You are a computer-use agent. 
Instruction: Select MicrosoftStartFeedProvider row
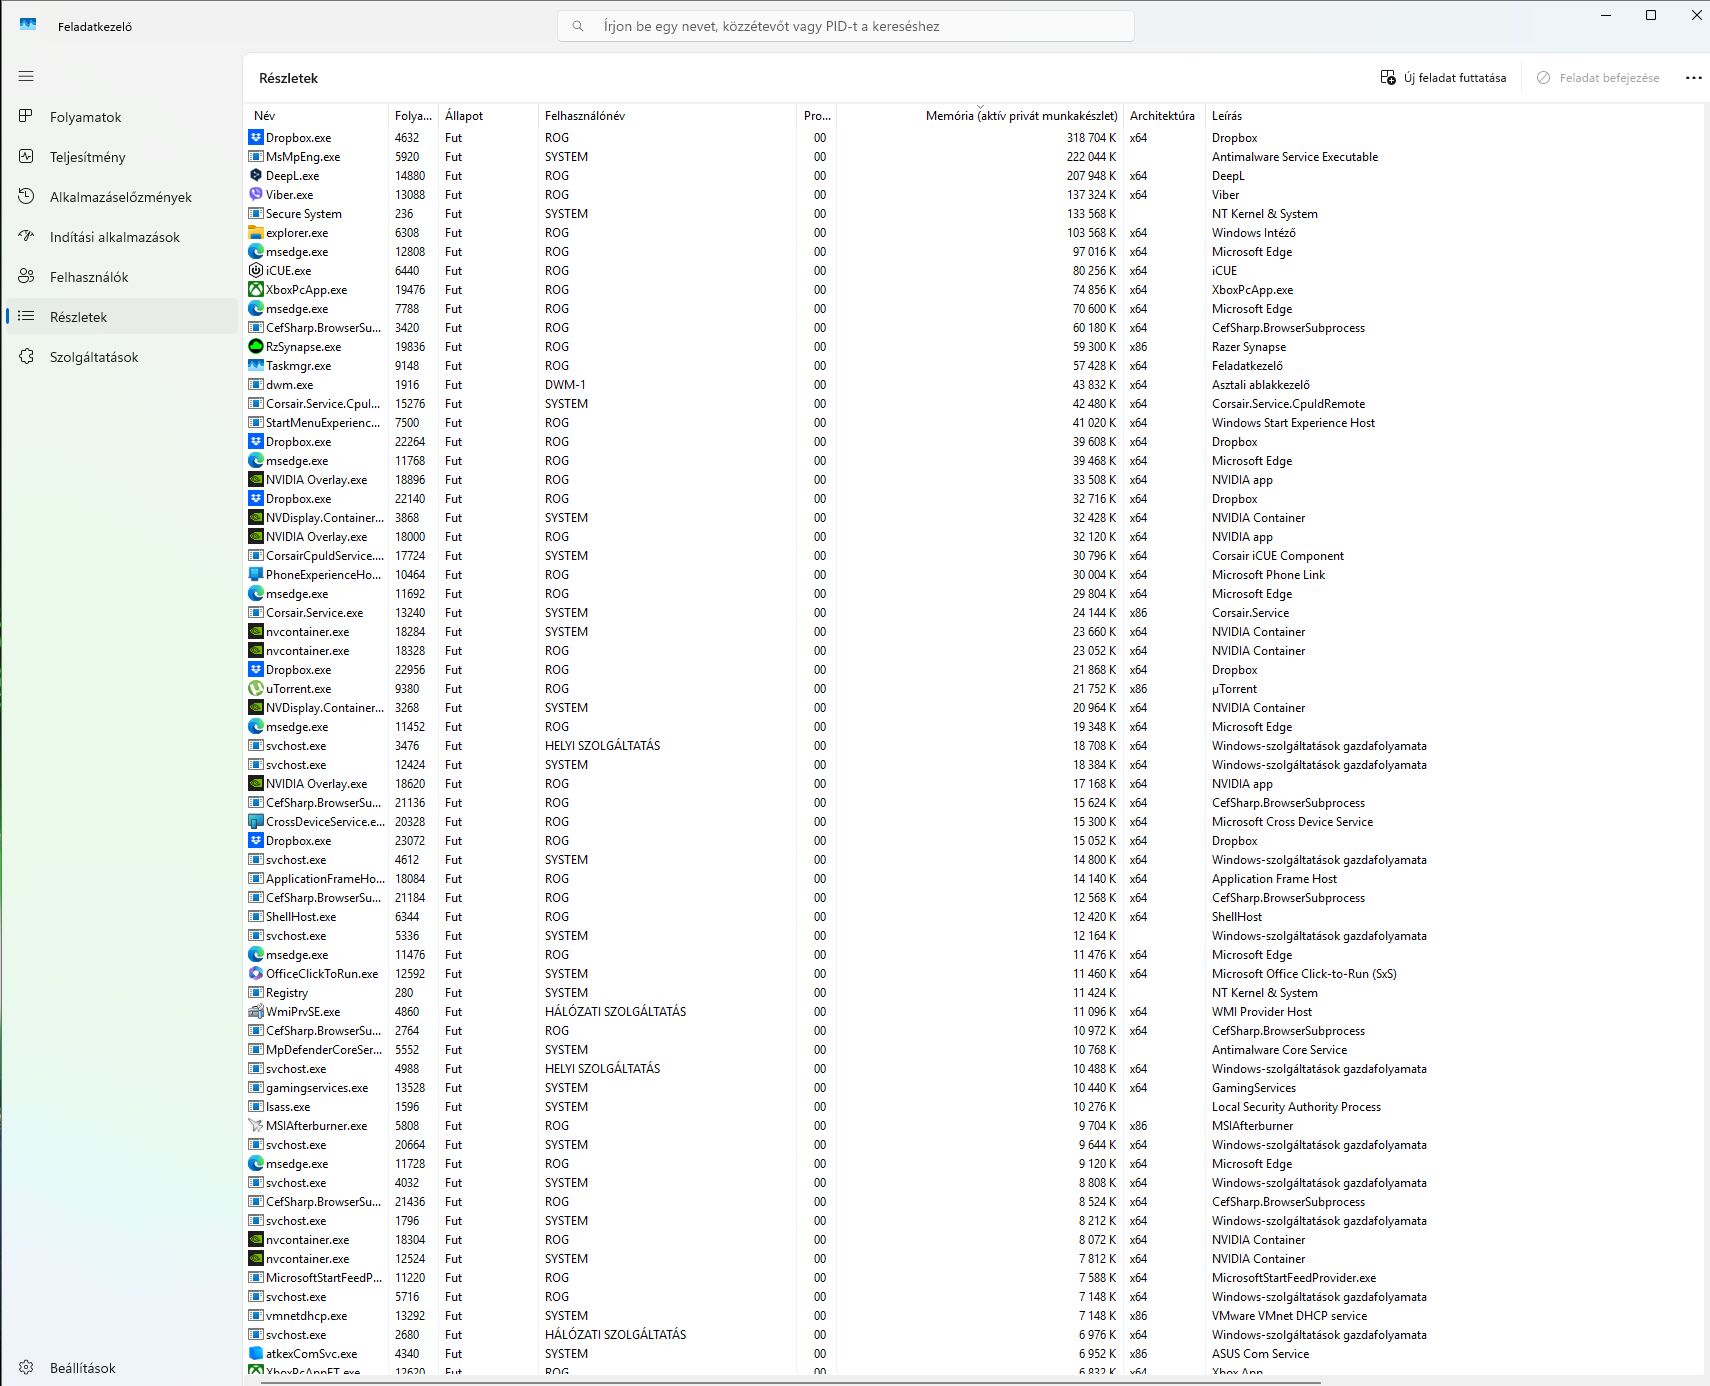[973, 1278]
